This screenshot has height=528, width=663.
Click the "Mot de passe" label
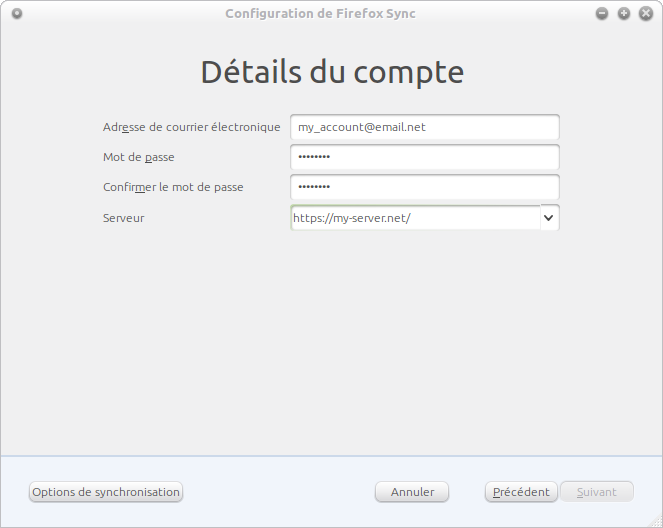139,158
